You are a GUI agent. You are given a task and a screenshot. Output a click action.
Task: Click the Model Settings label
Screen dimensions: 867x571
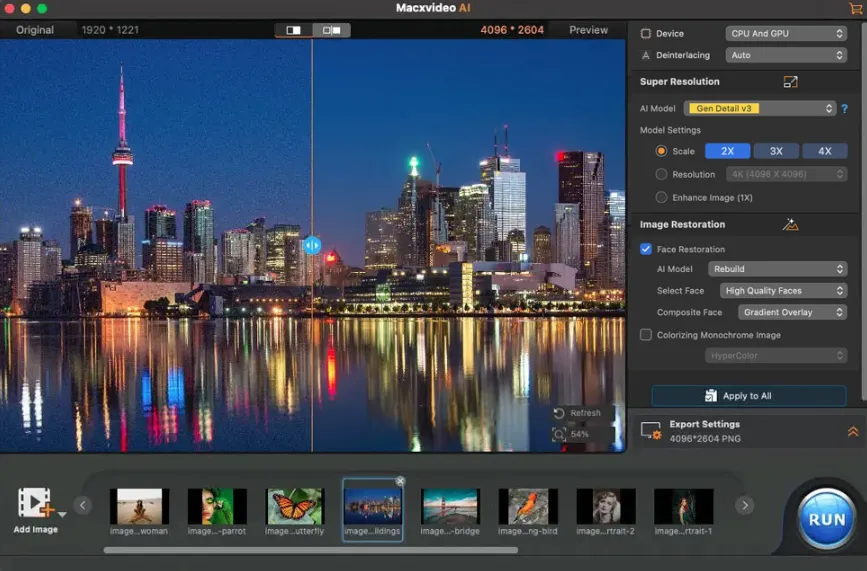coord(670,130)
